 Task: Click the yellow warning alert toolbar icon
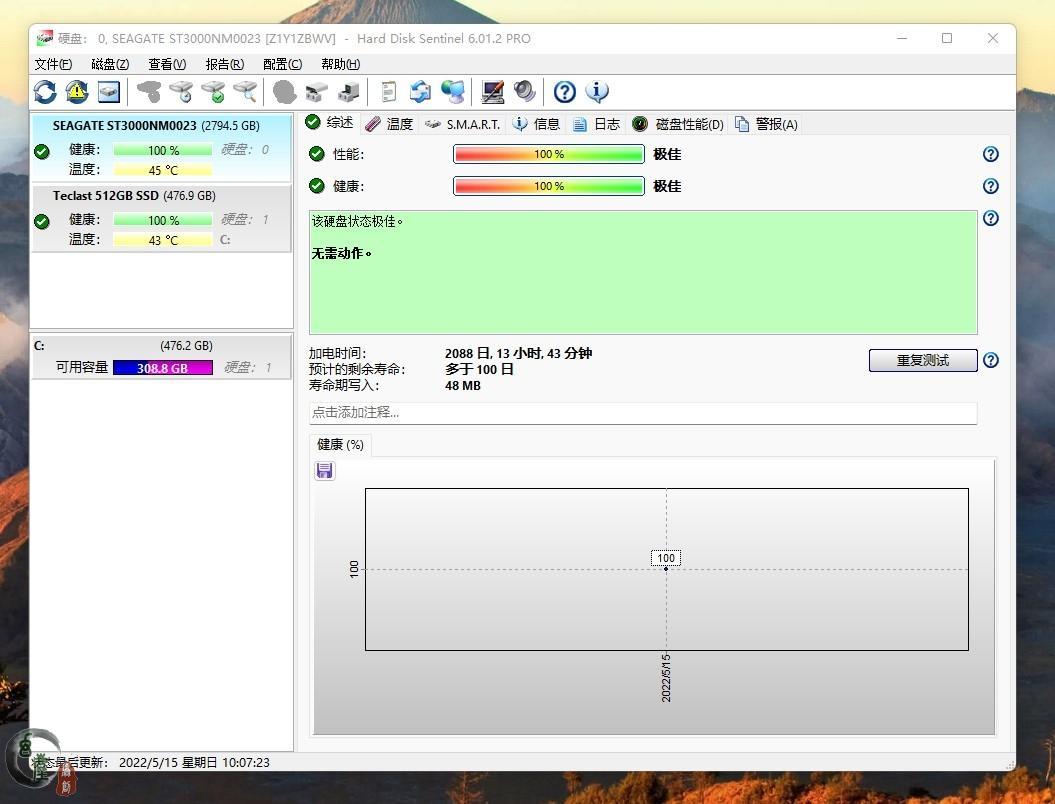coord(77,92)
